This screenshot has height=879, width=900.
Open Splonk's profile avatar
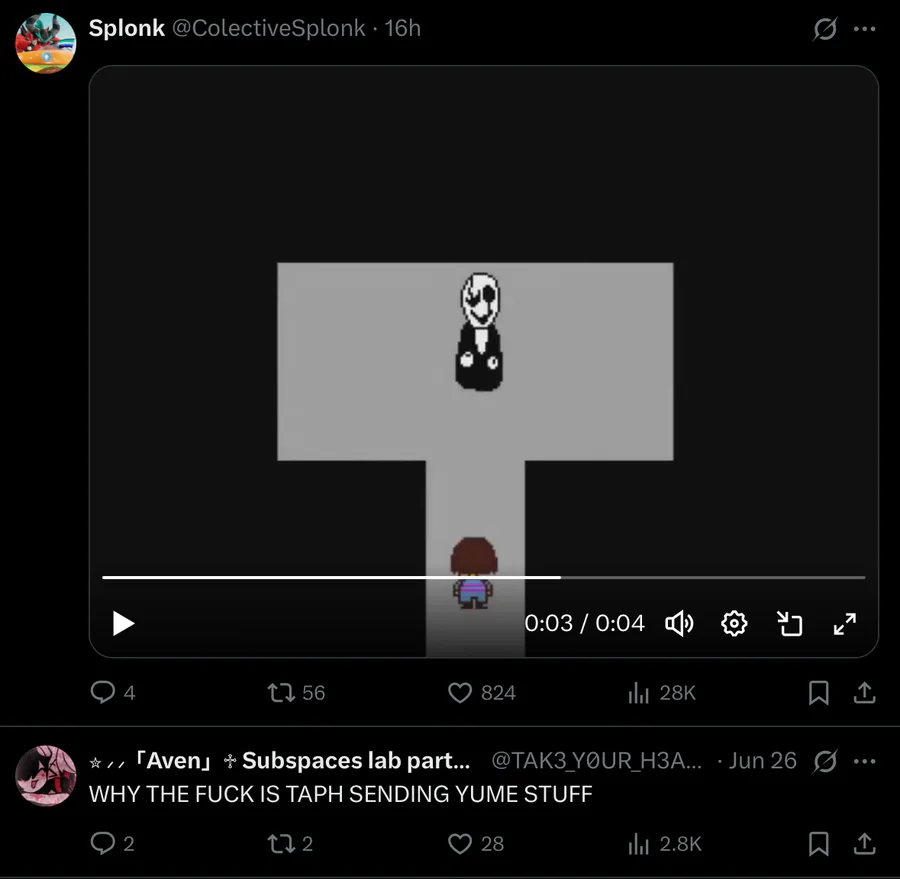pos(45,44)
